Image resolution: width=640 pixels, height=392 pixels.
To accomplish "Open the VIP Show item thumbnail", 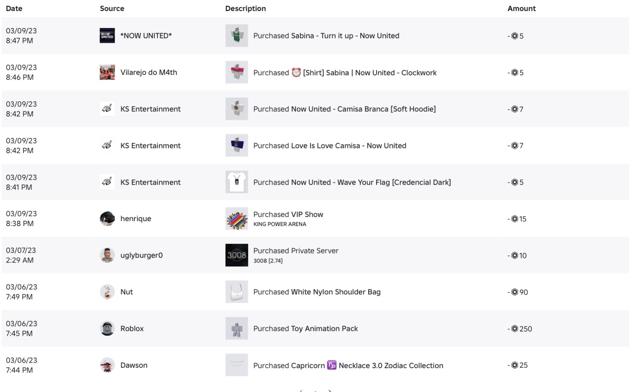I will point(237,218).
